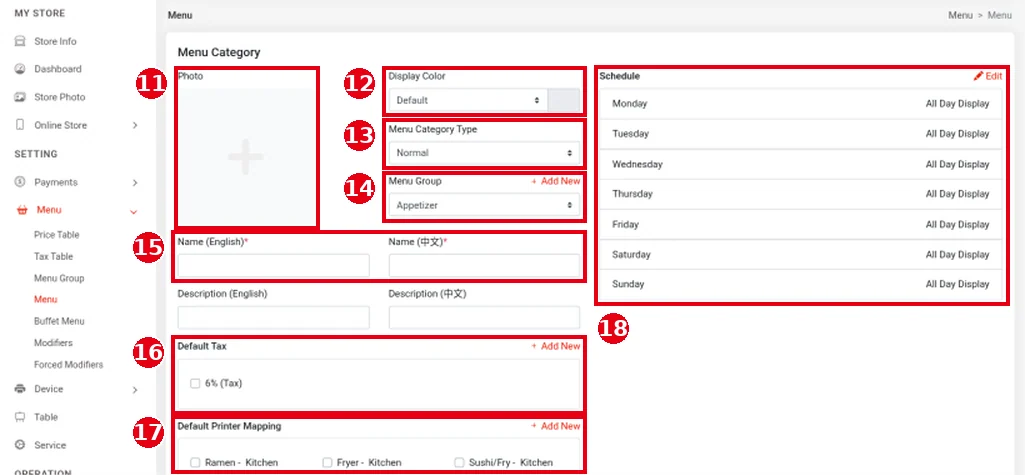Click the Service gear icon

20,445
